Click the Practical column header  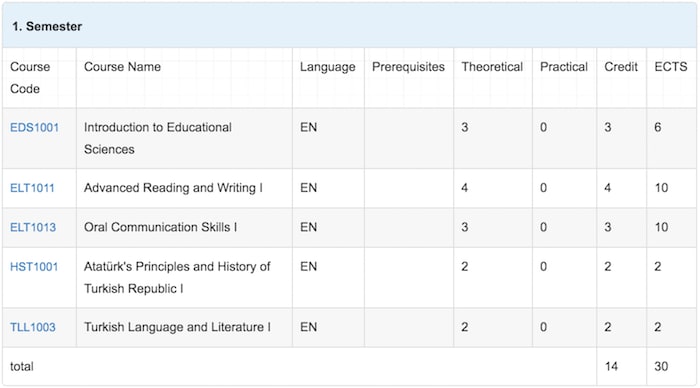[564, 67]
